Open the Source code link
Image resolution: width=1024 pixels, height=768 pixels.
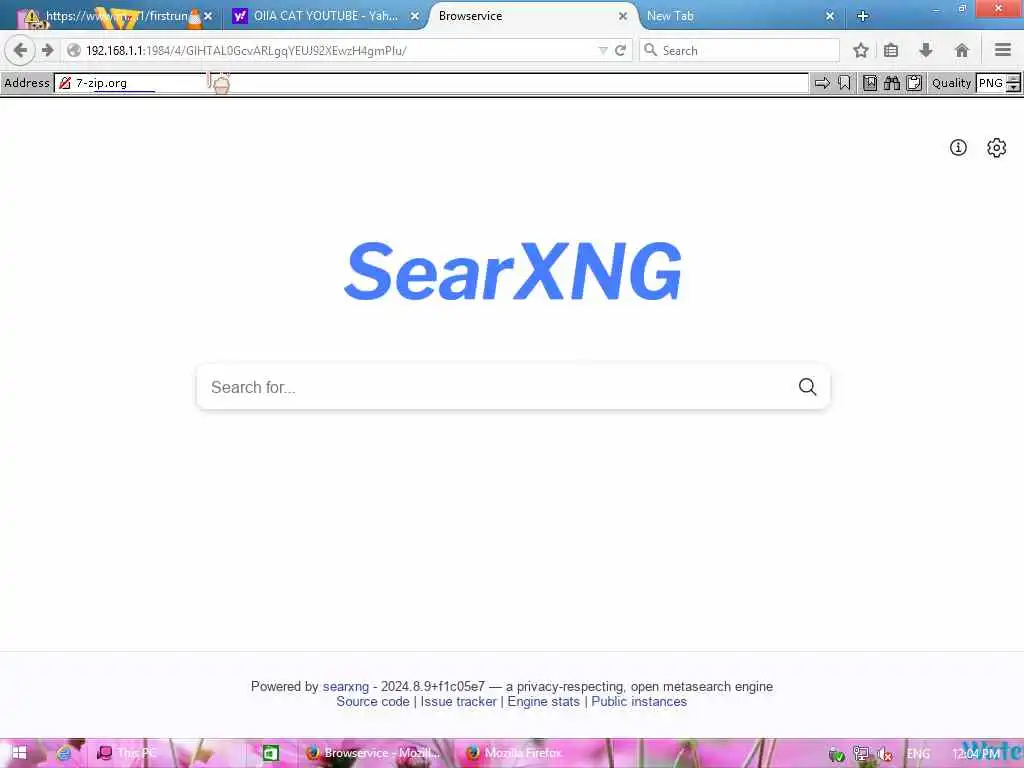click(373, 701)
